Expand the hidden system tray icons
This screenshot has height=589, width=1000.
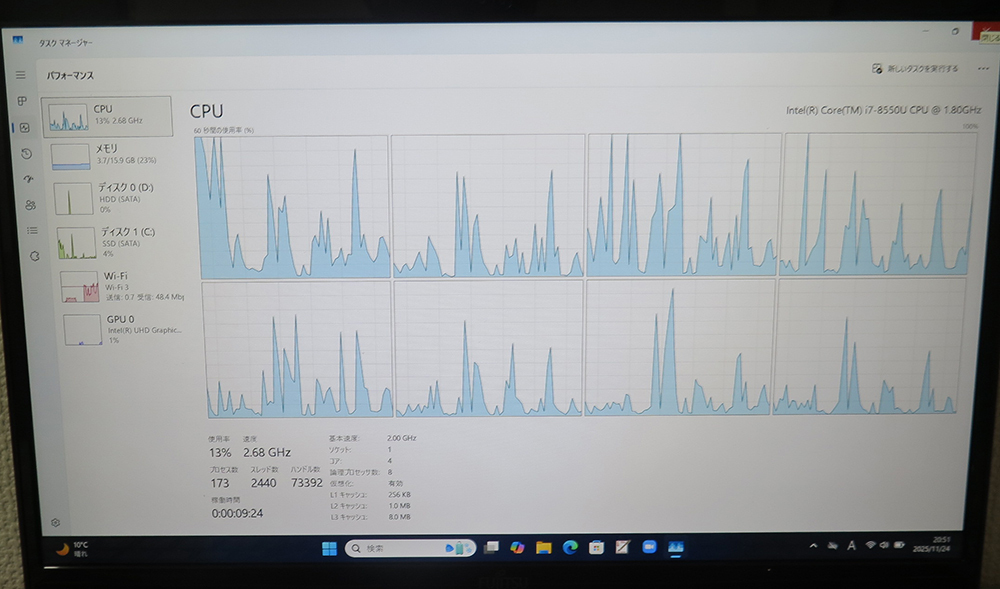click(813, 546)
